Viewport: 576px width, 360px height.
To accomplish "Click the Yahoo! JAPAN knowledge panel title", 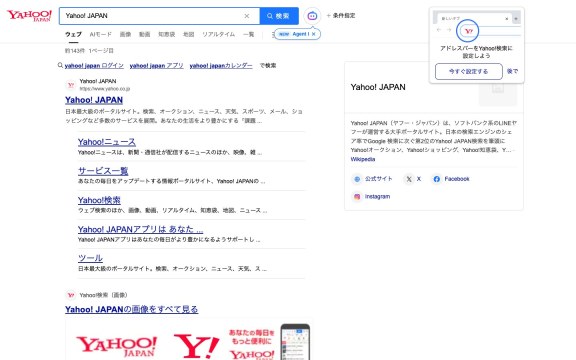I will point(378,87).
